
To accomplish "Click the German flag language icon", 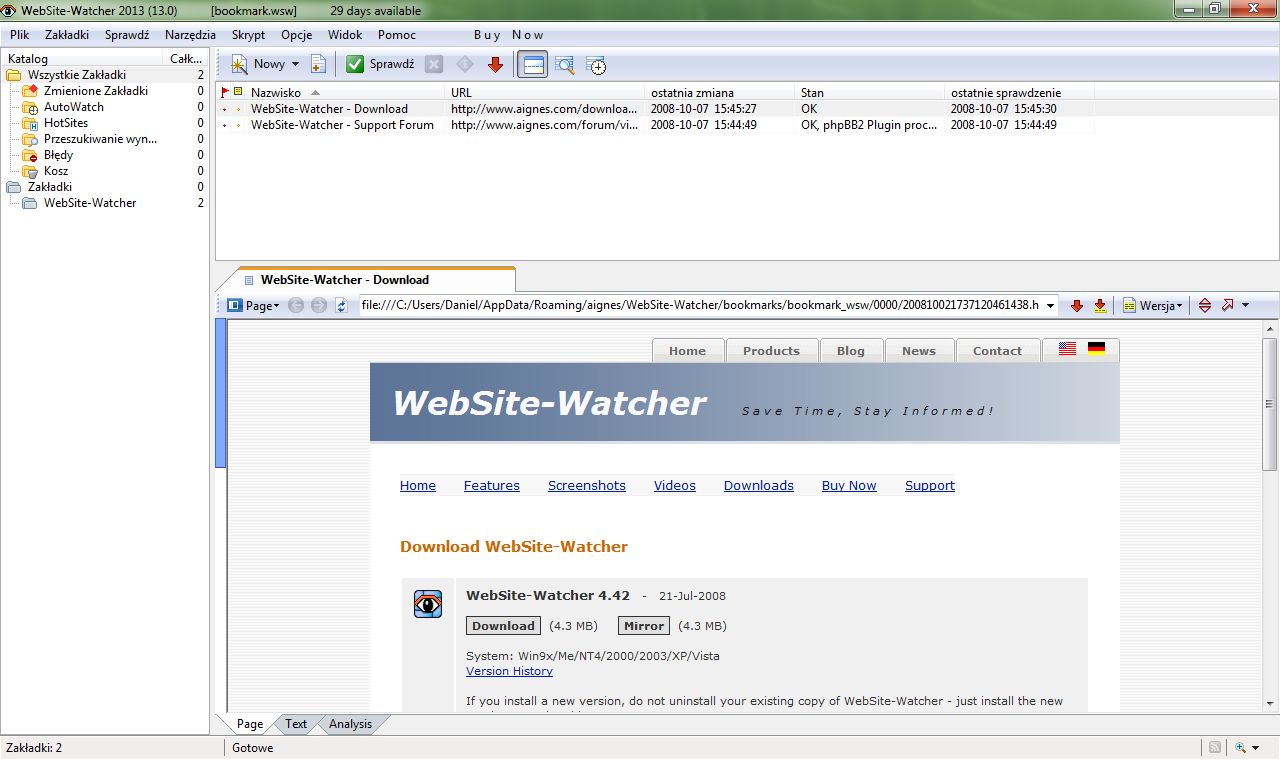I will pyautogui.click(x=1096, y=349).
